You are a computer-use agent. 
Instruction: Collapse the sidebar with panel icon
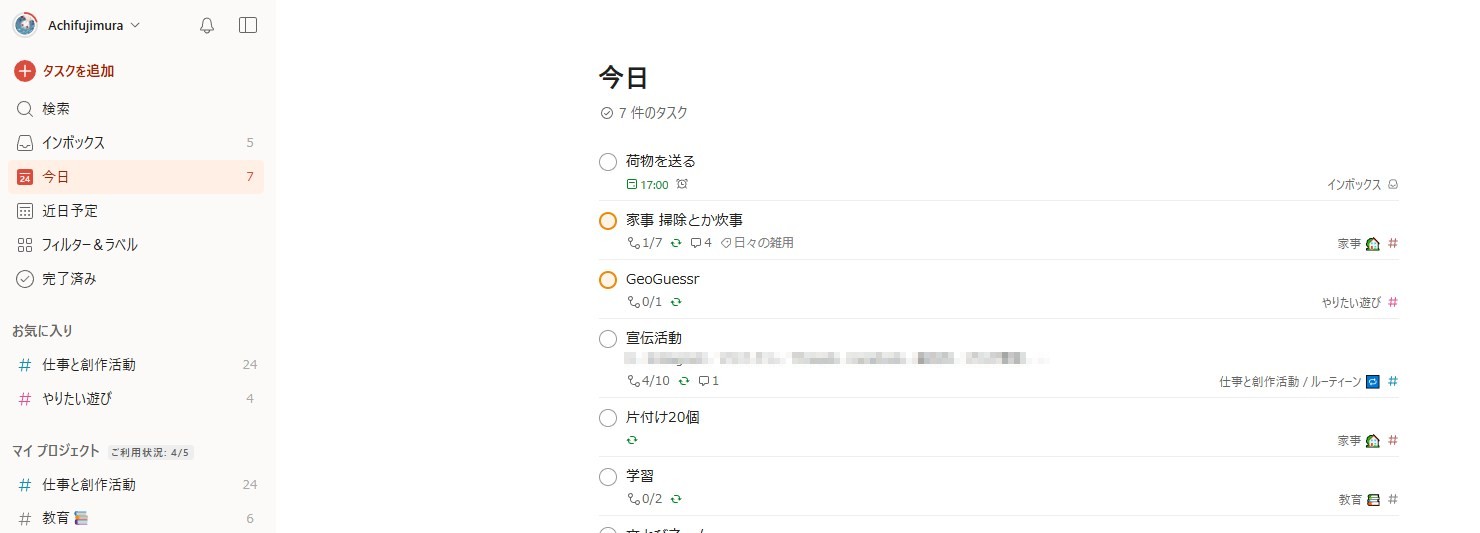248,26
